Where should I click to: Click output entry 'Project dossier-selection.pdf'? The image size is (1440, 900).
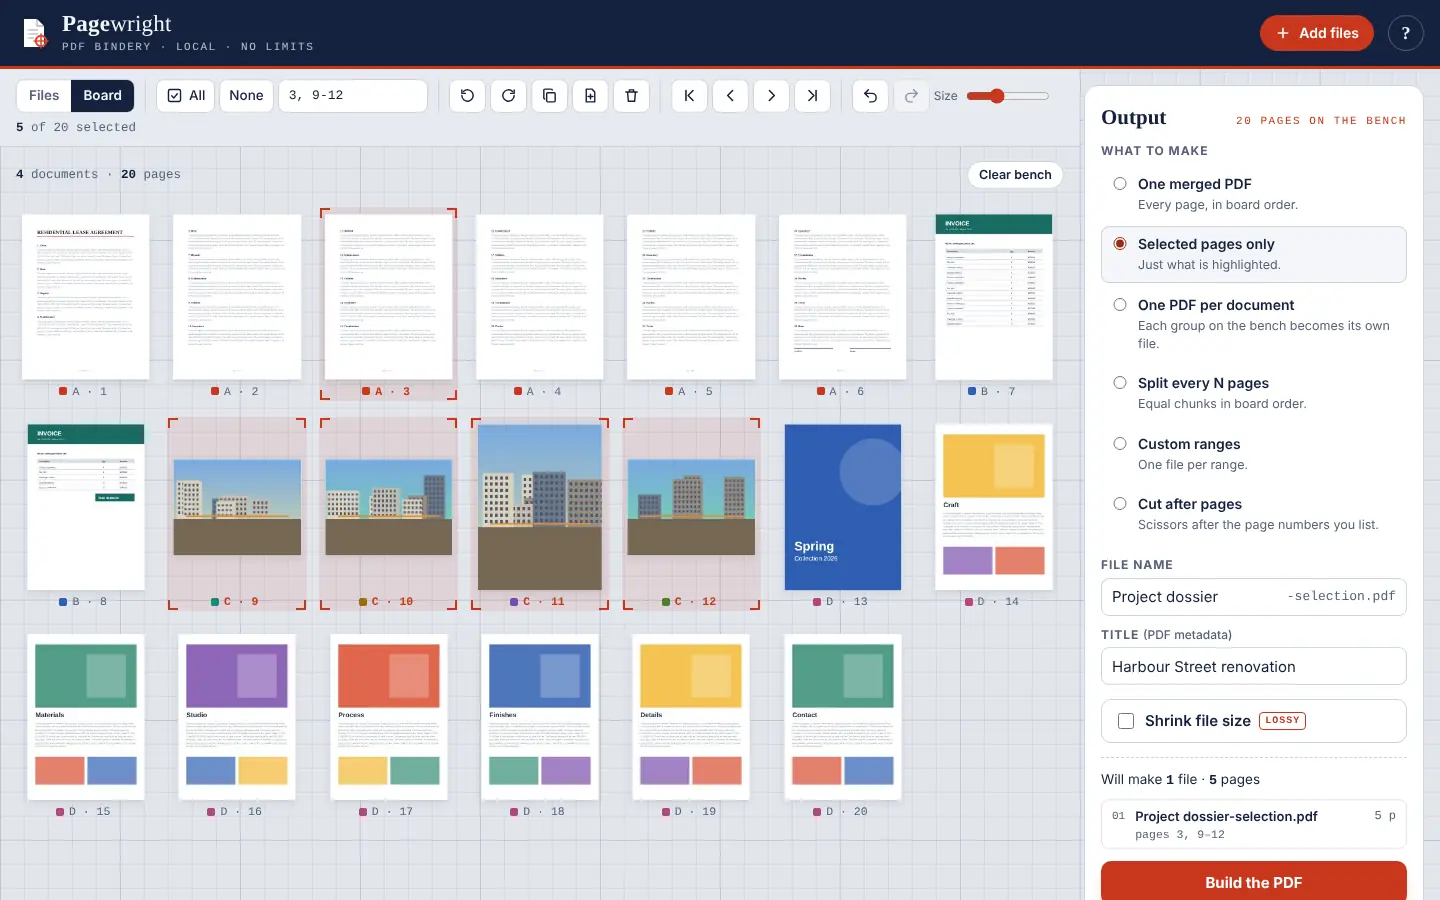click(x=1253, y=824)
